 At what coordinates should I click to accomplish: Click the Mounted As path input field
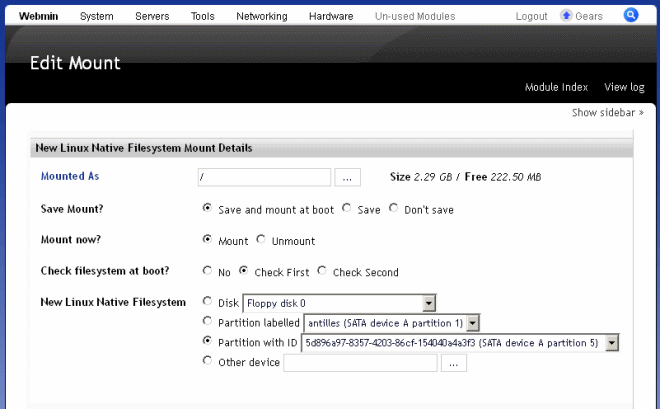pyautogui.click(x=264, y=177)
